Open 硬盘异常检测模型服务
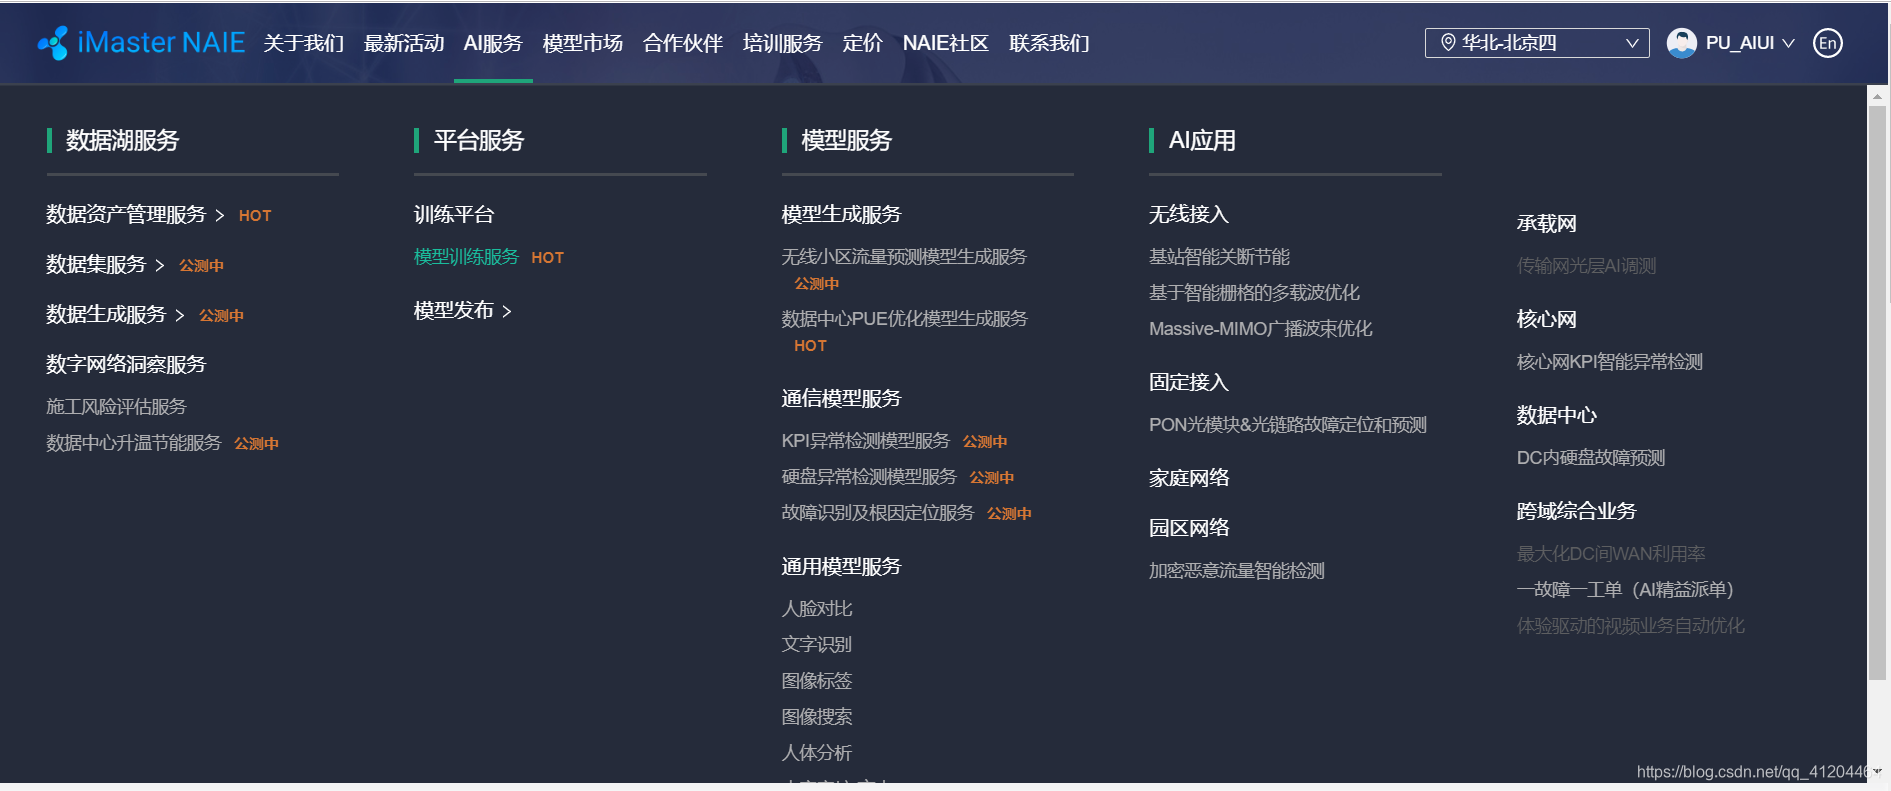 (x=869, y=477)
